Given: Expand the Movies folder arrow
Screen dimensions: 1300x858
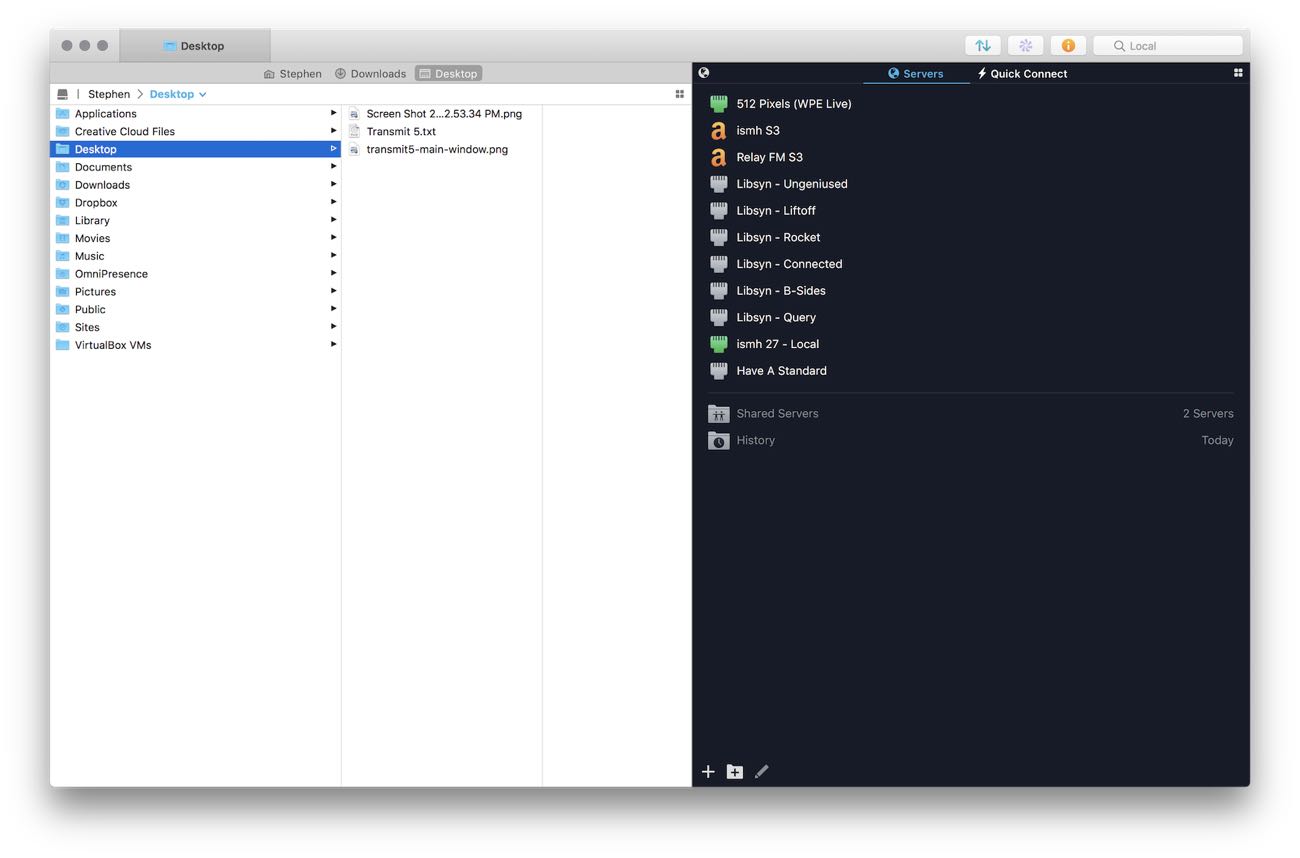Looking at the screenshot, I should [x=334, y=238].
